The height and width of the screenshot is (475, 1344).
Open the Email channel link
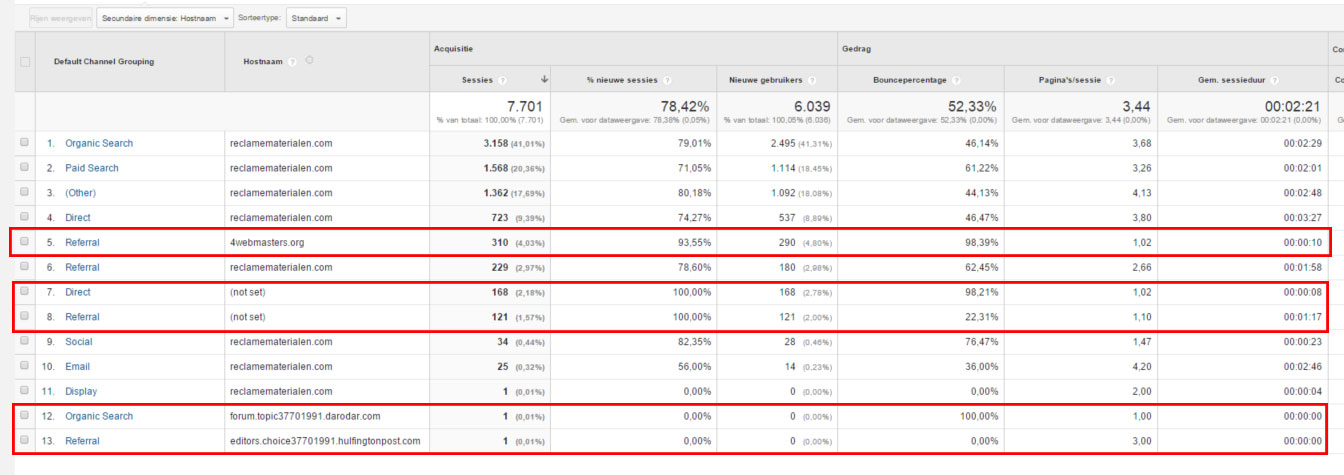click(77, 366)
